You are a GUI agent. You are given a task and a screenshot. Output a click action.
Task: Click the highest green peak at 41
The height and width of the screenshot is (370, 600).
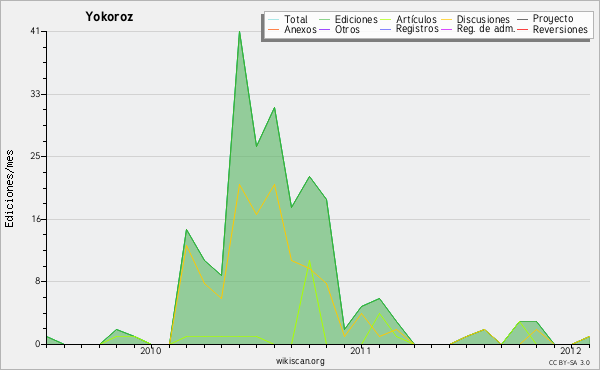[x=239, y=32]
